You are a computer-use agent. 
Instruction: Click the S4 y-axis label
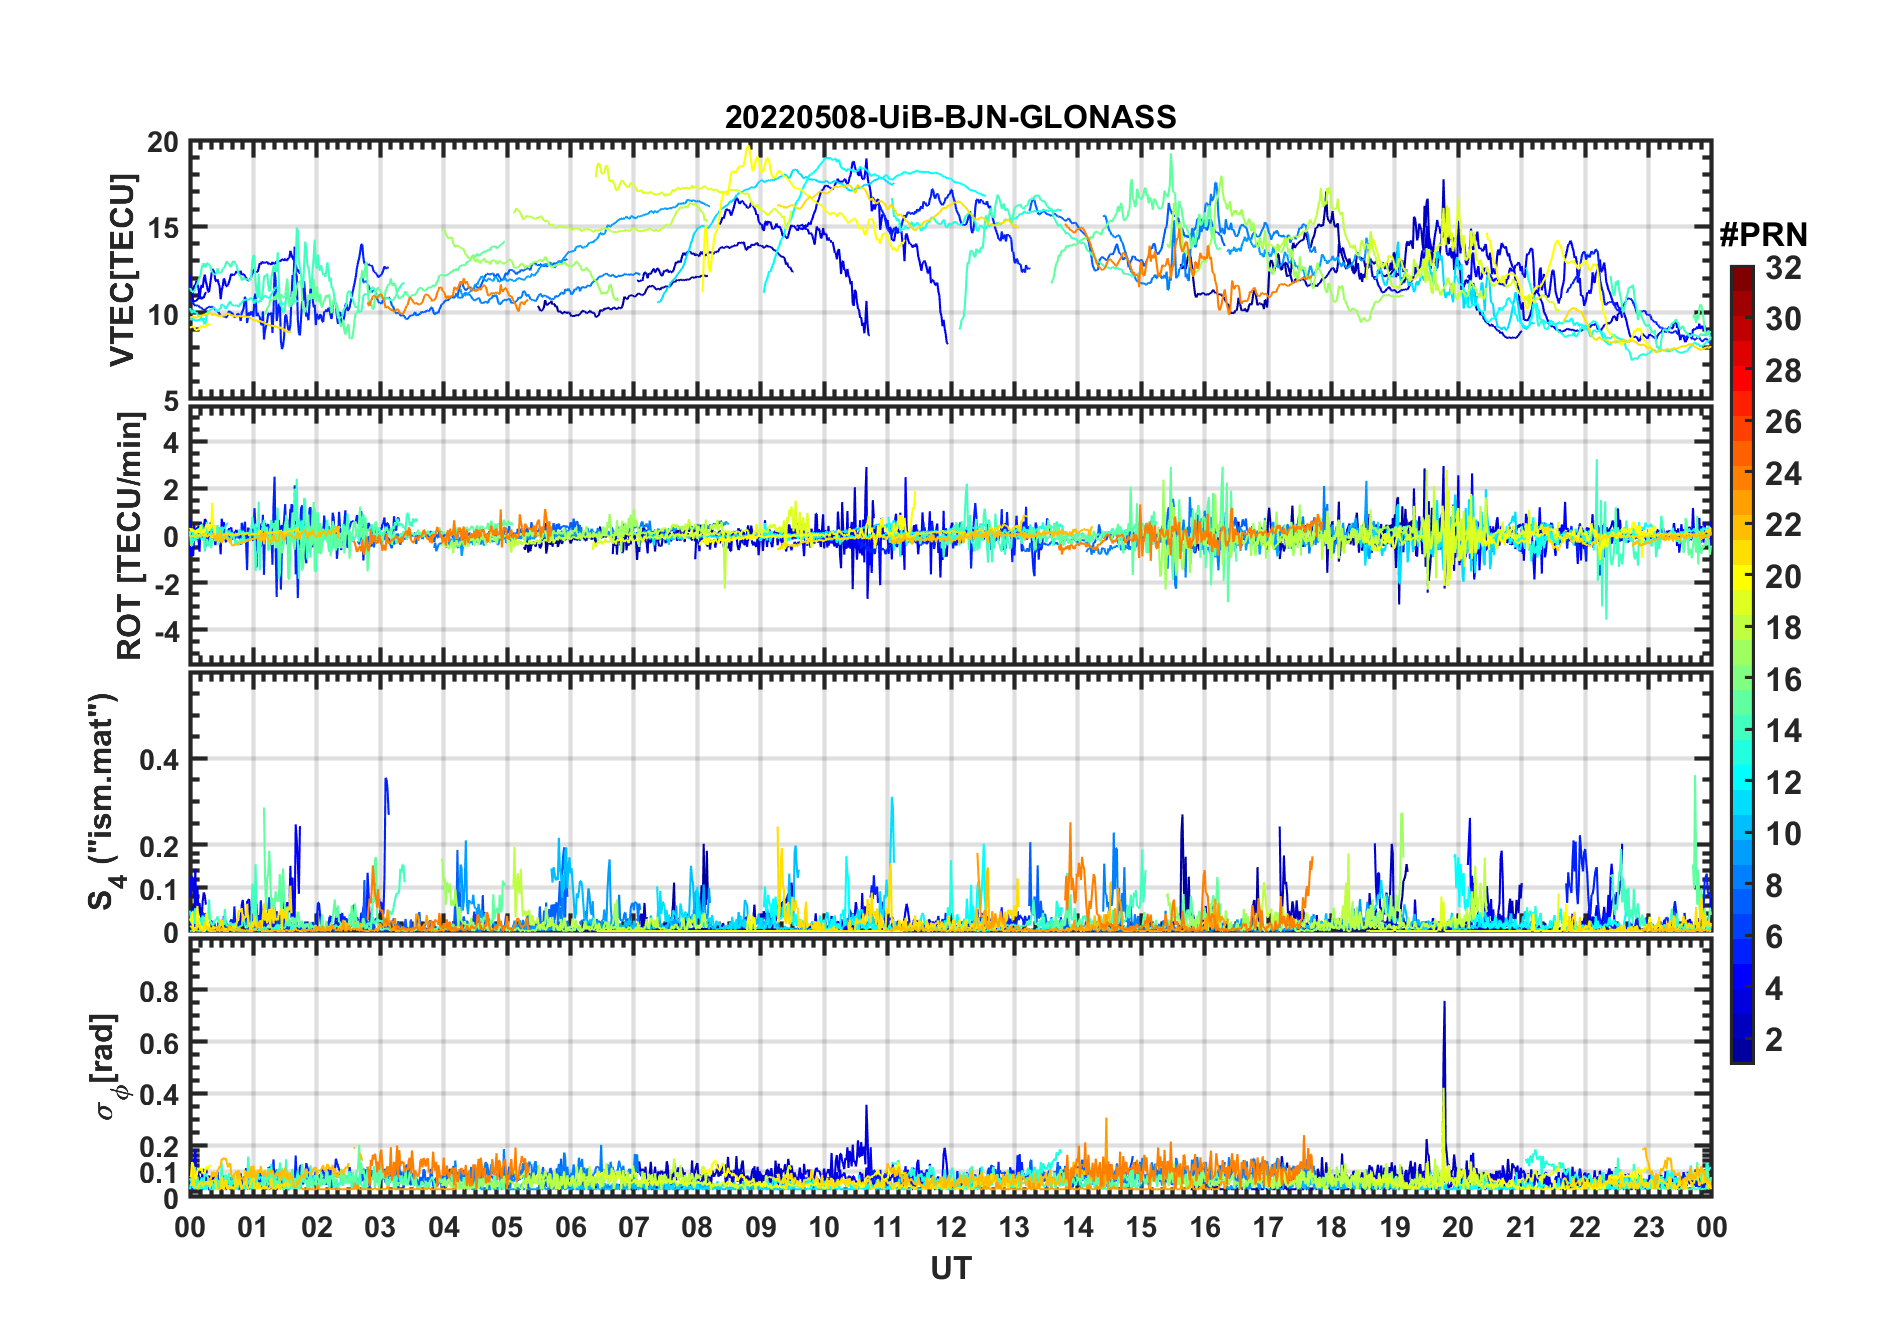click(x=103, y=802)
